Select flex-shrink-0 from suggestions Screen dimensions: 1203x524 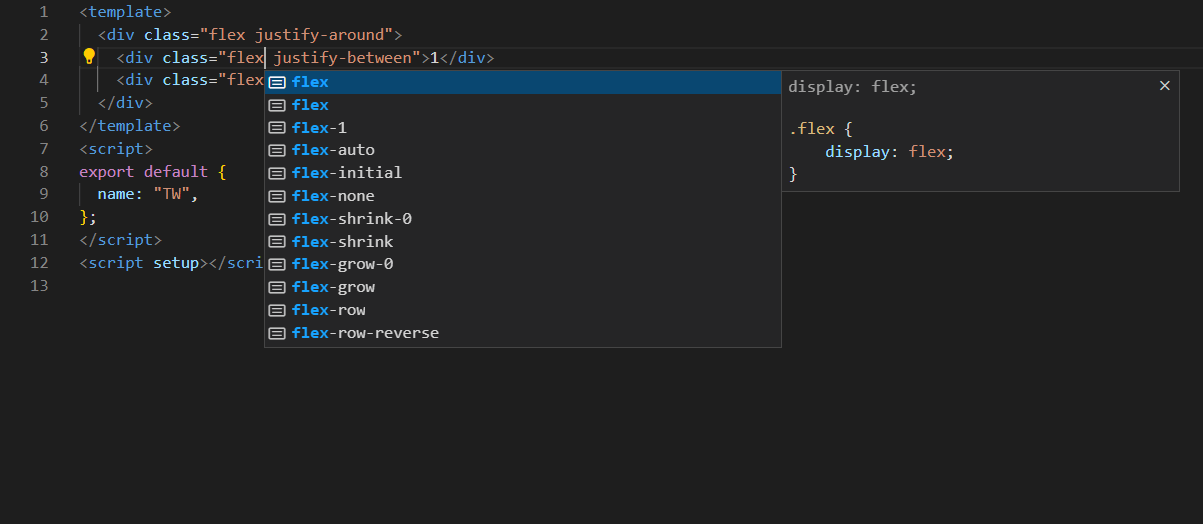[x=523, y=219]
